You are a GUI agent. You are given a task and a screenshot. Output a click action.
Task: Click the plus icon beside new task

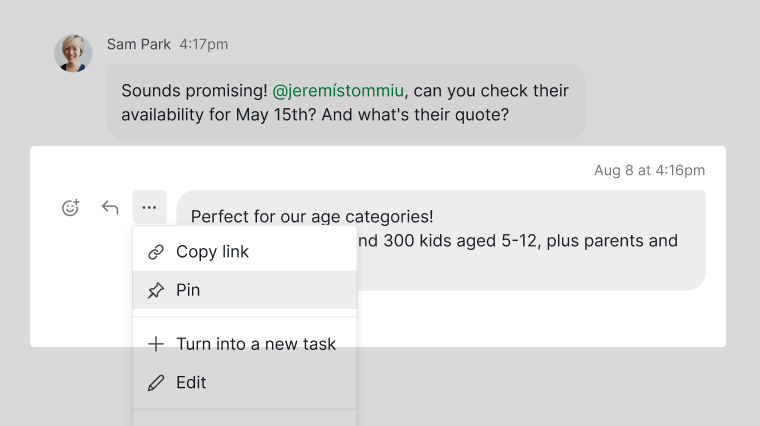click(155, 344)
